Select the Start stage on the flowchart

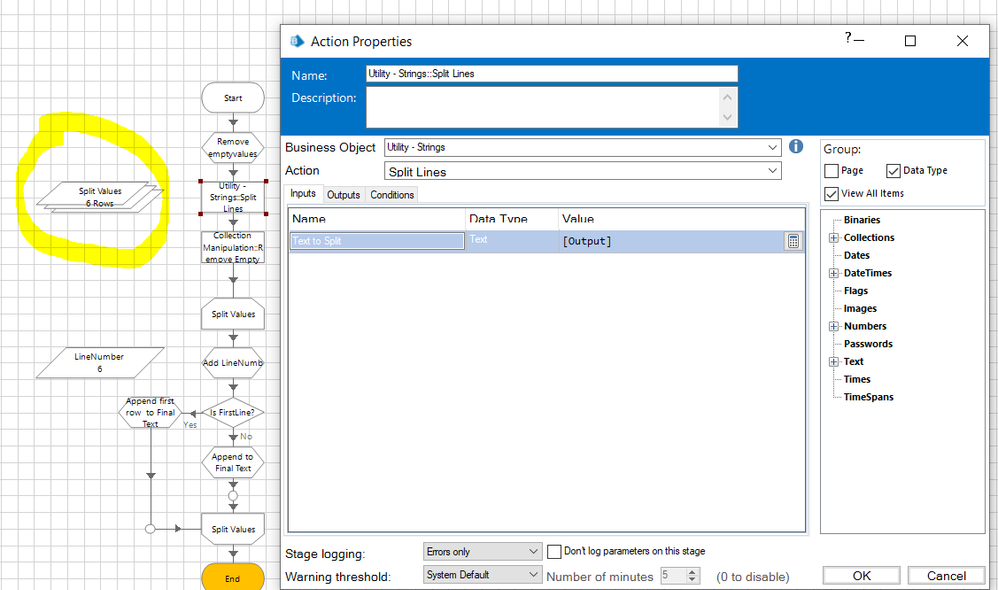click(233, 98)
